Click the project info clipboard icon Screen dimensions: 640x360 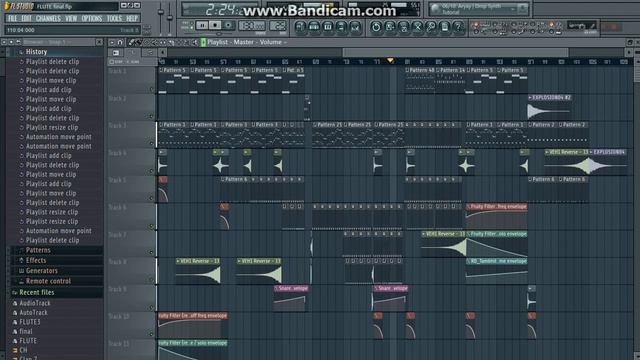click(444, 27)
